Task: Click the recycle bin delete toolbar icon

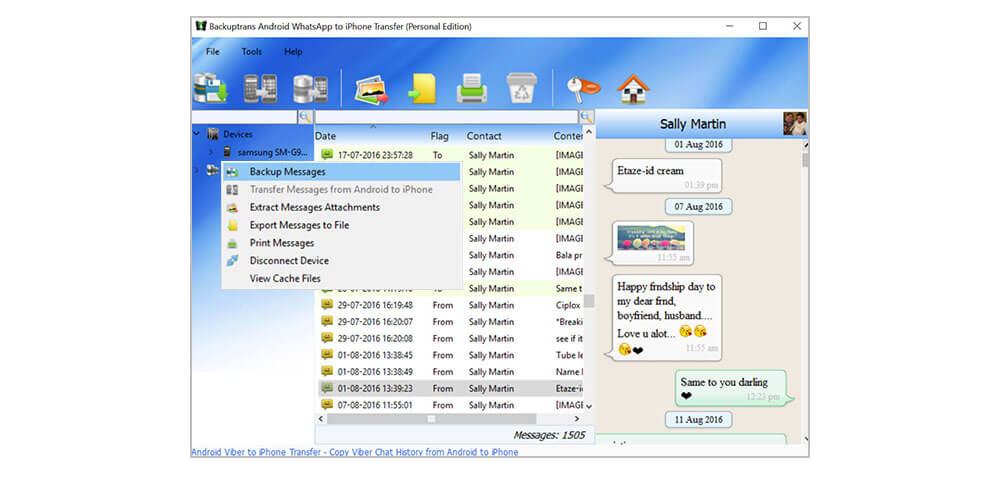Action: 522,89
